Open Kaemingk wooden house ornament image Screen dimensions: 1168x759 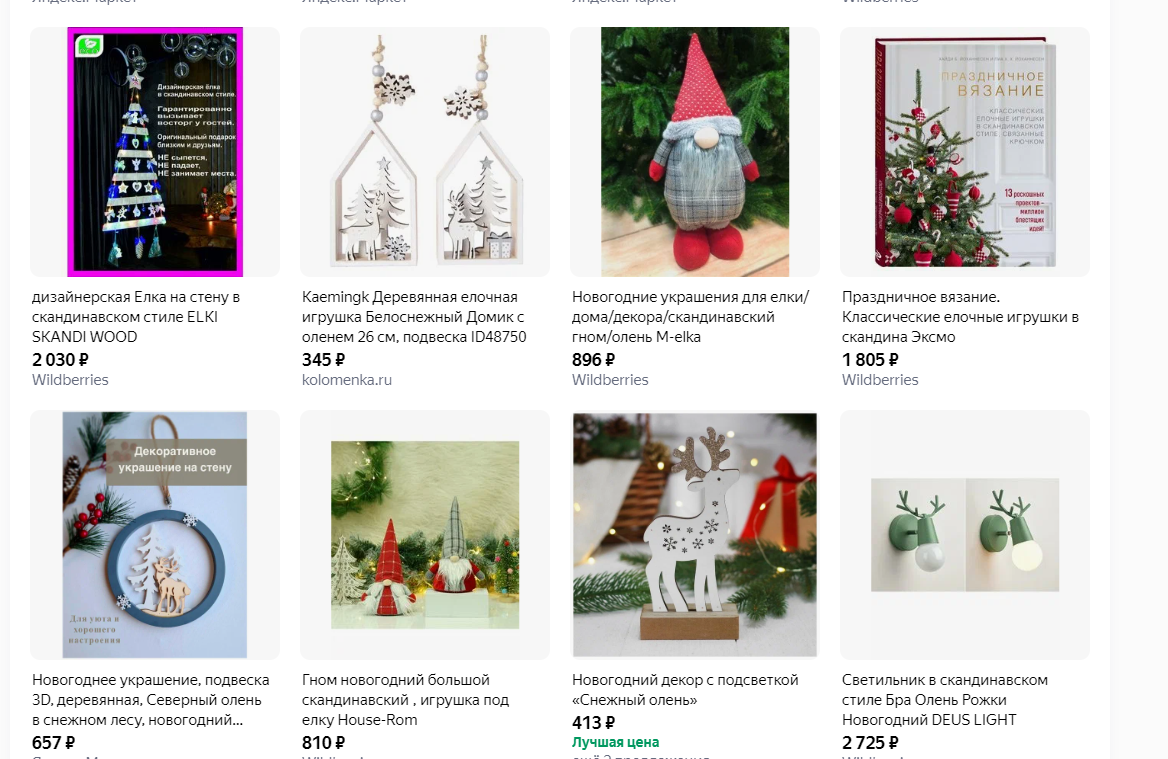[x=425, y=152]
